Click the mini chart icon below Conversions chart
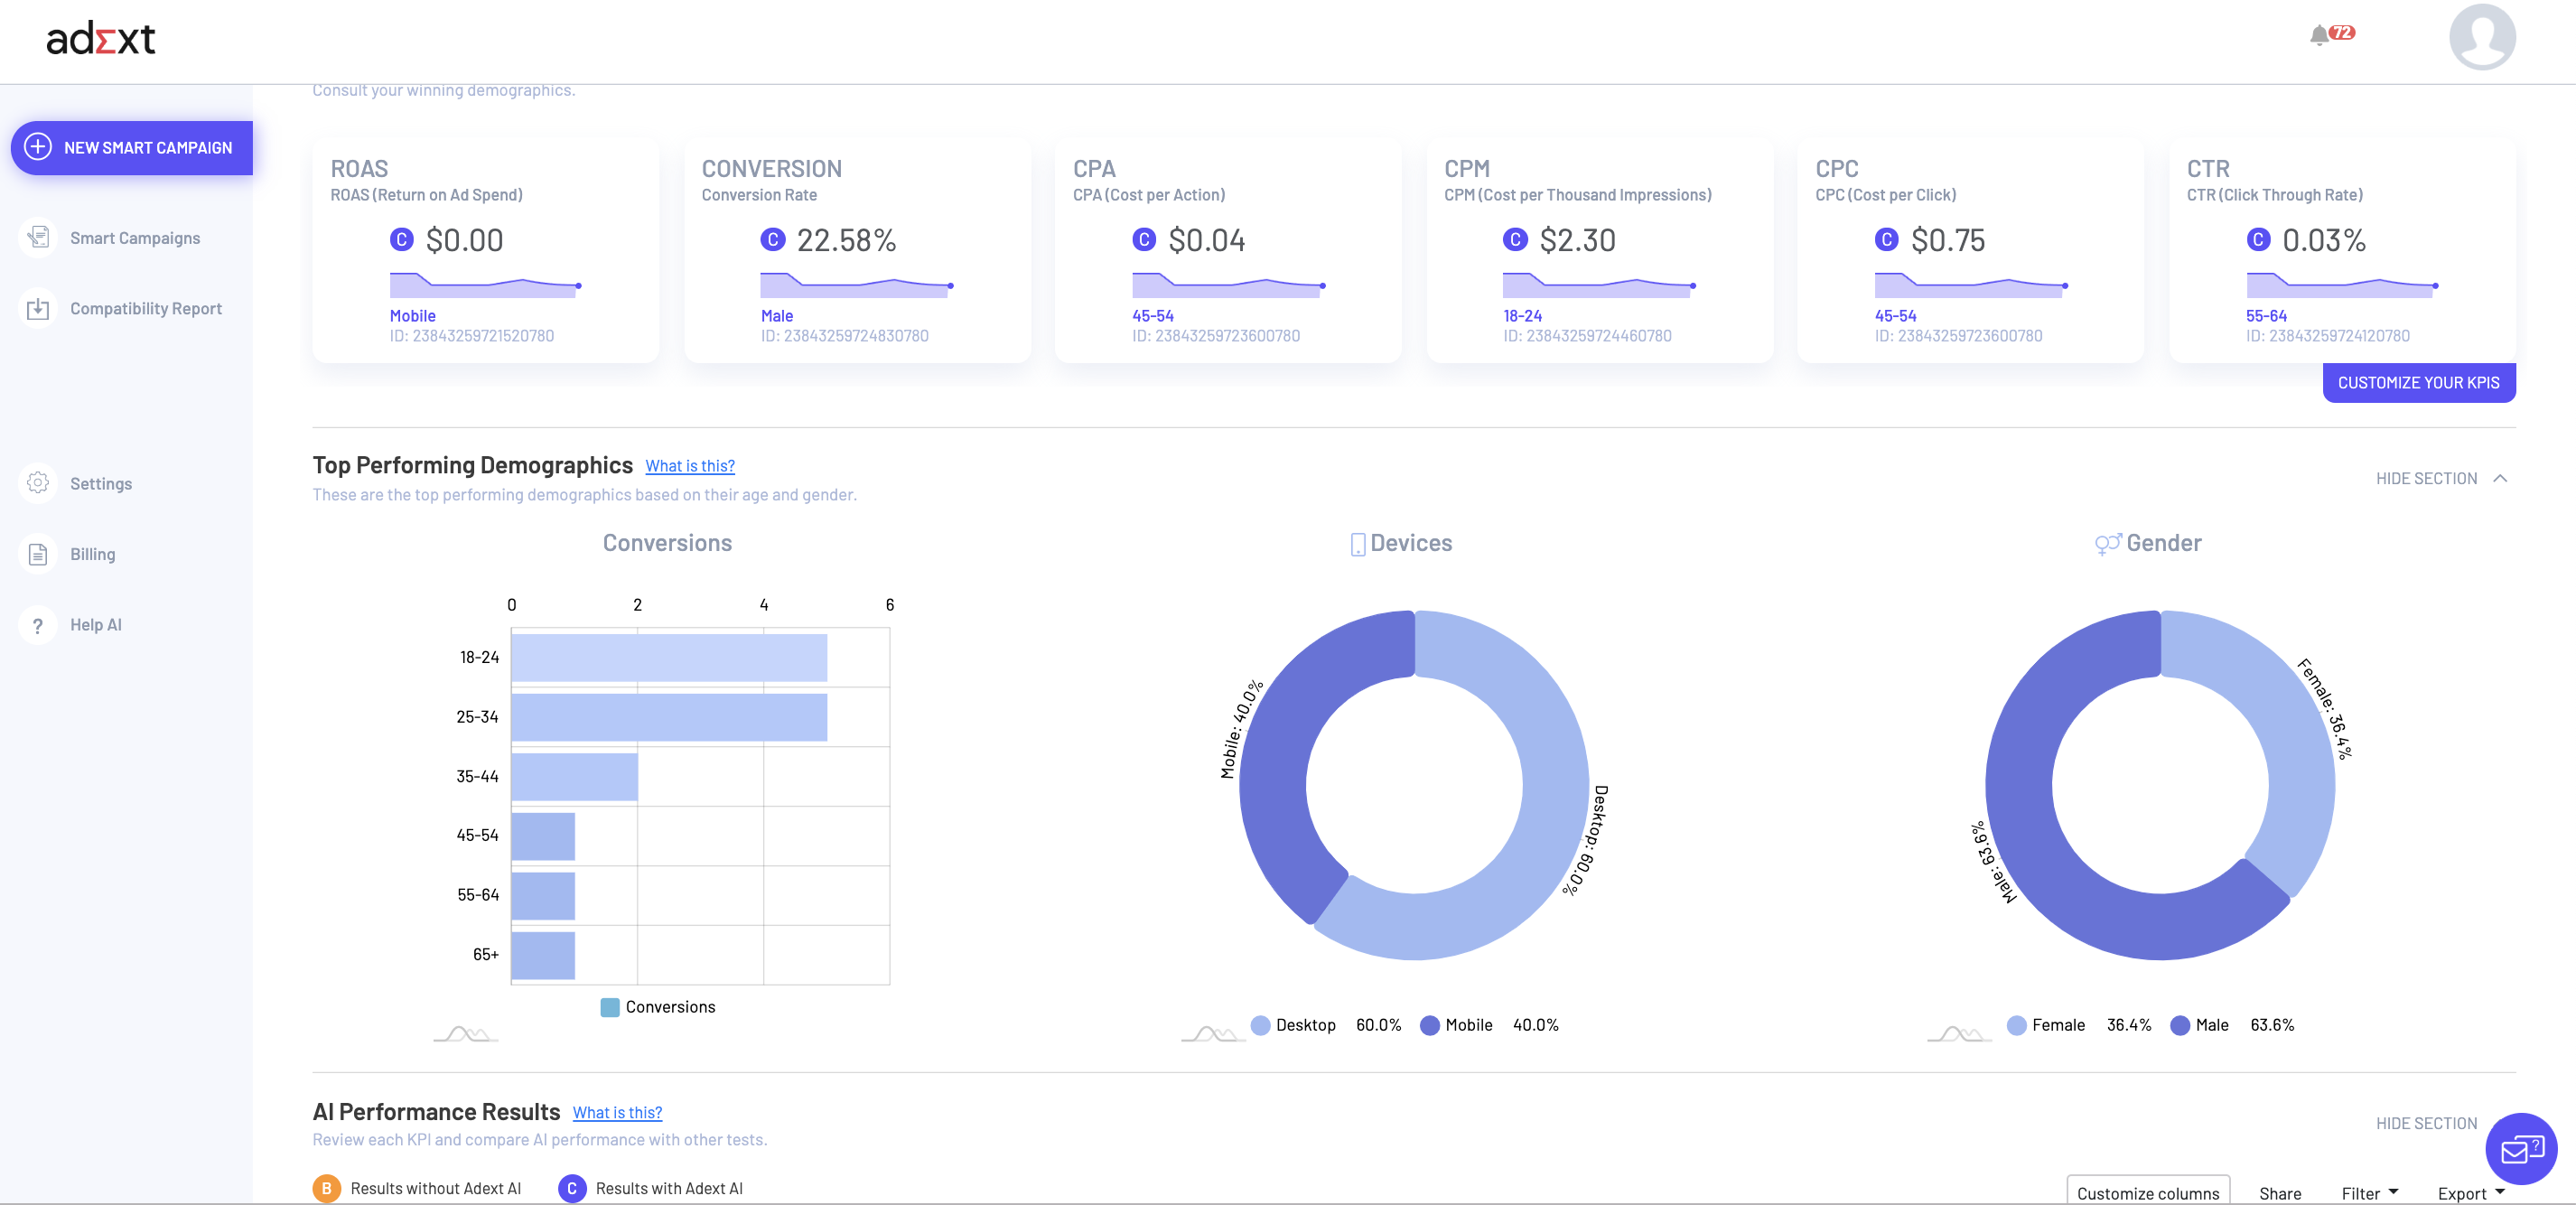This screenshot has height=1205, width=2576. point(465,1033)
